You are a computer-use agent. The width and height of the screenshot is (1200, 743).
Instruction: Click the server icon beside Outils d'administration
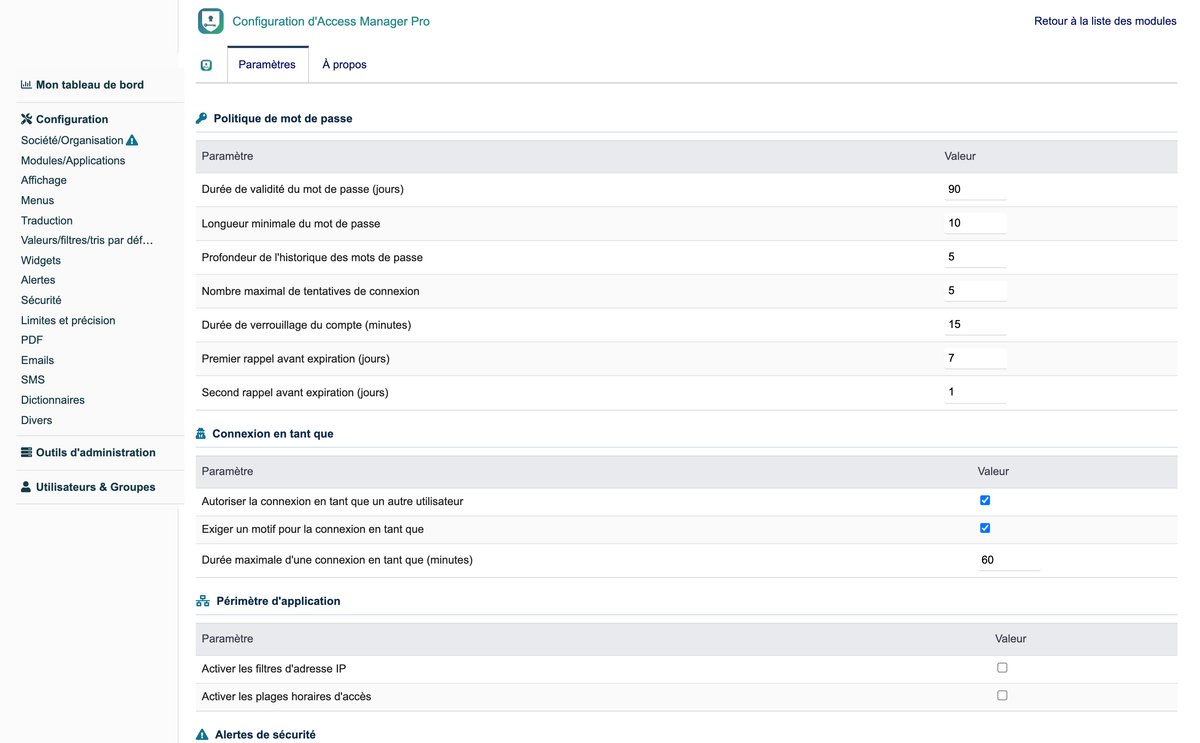26,452
